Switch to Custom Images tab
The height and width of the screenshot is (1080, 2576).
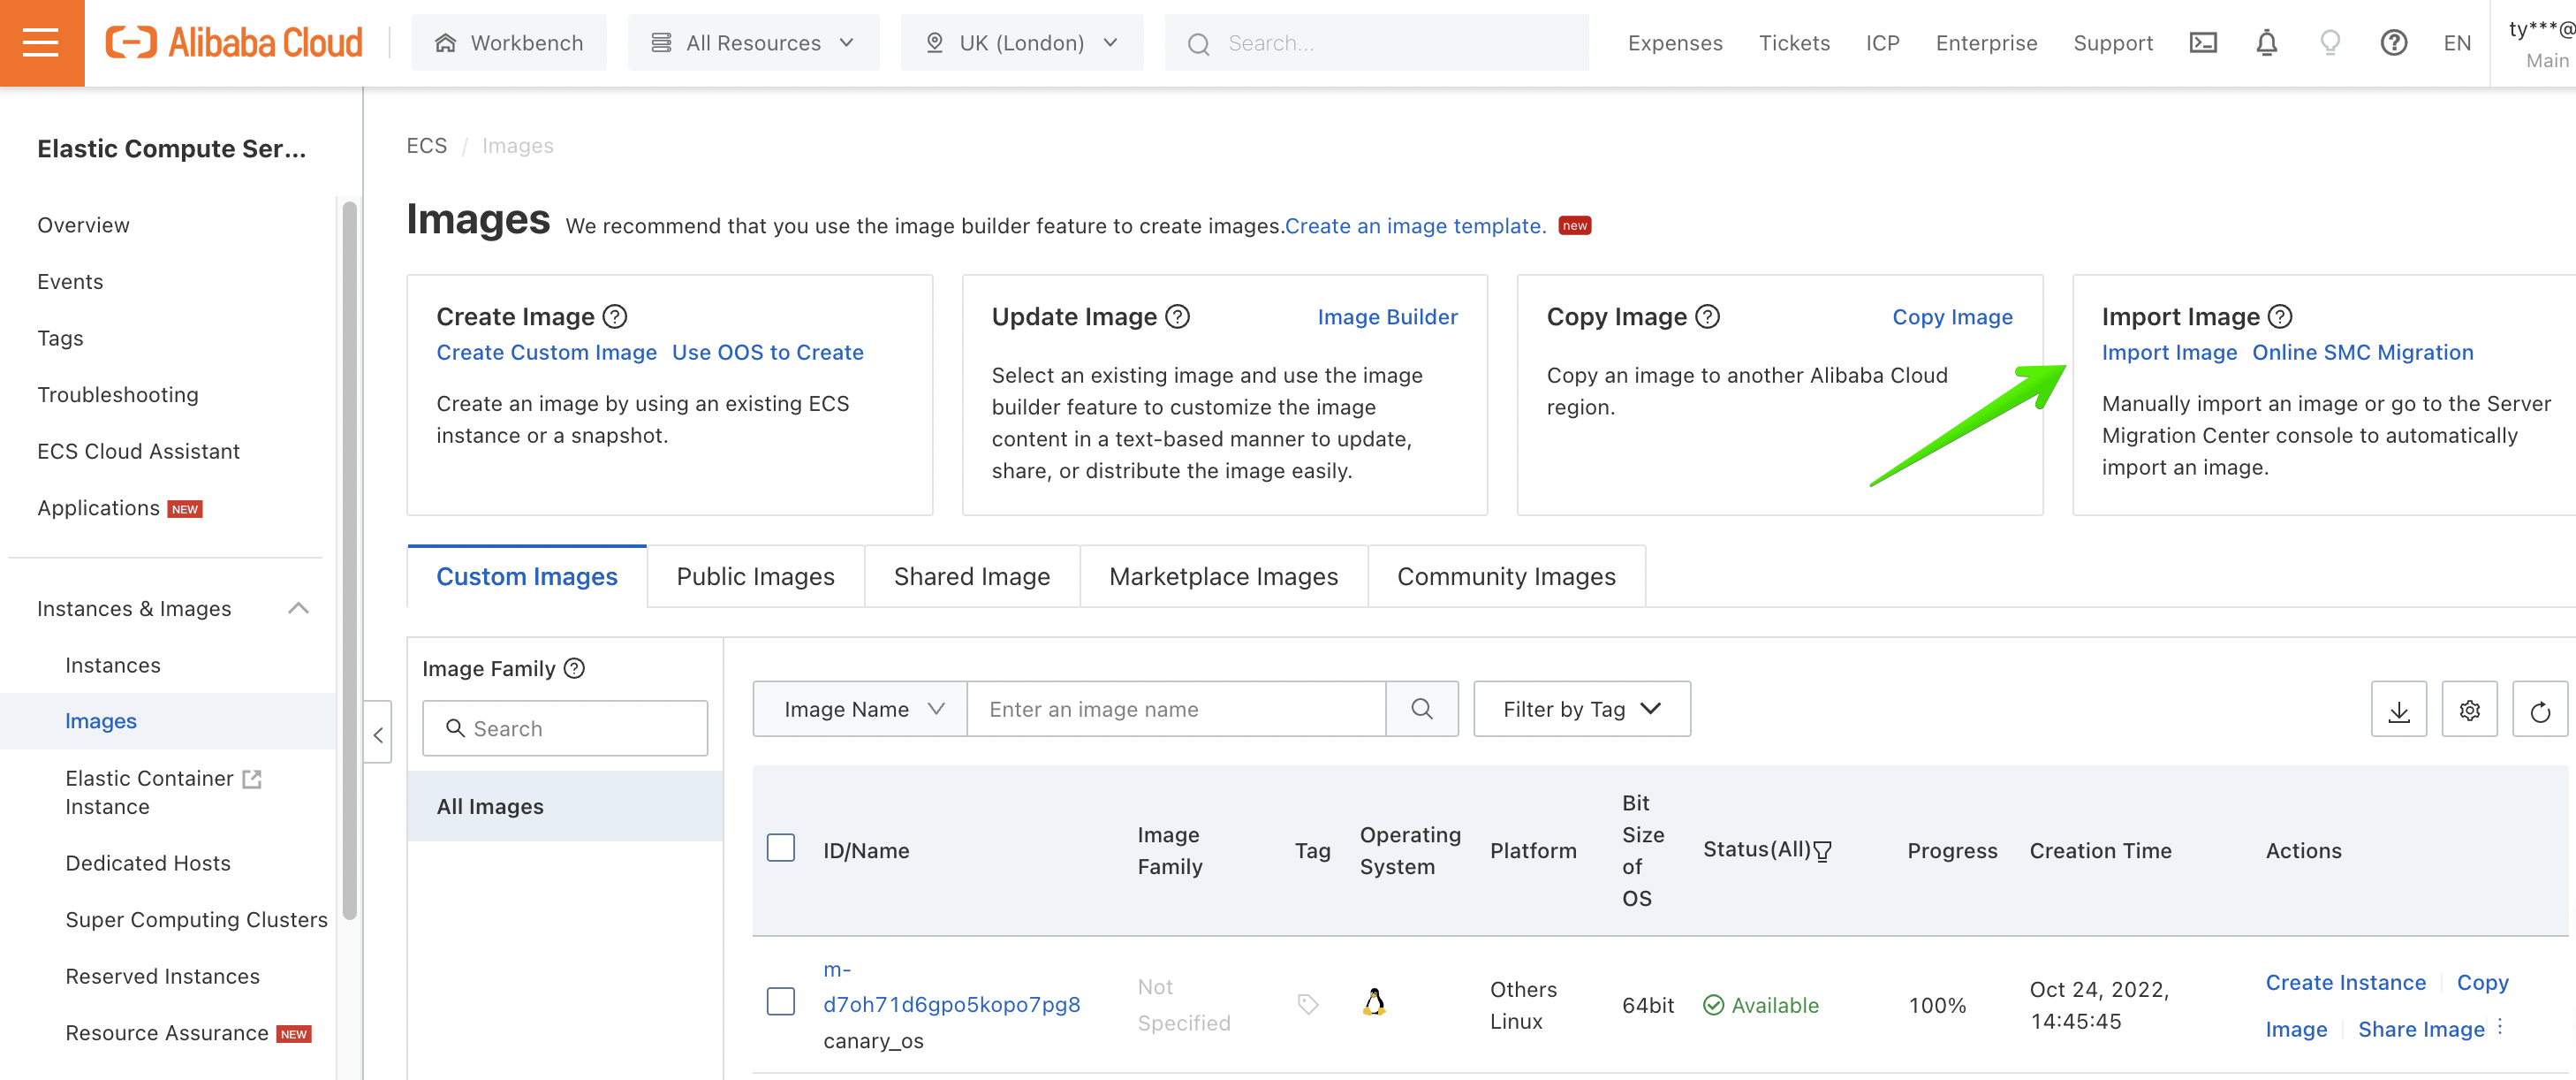click(527, 577)
